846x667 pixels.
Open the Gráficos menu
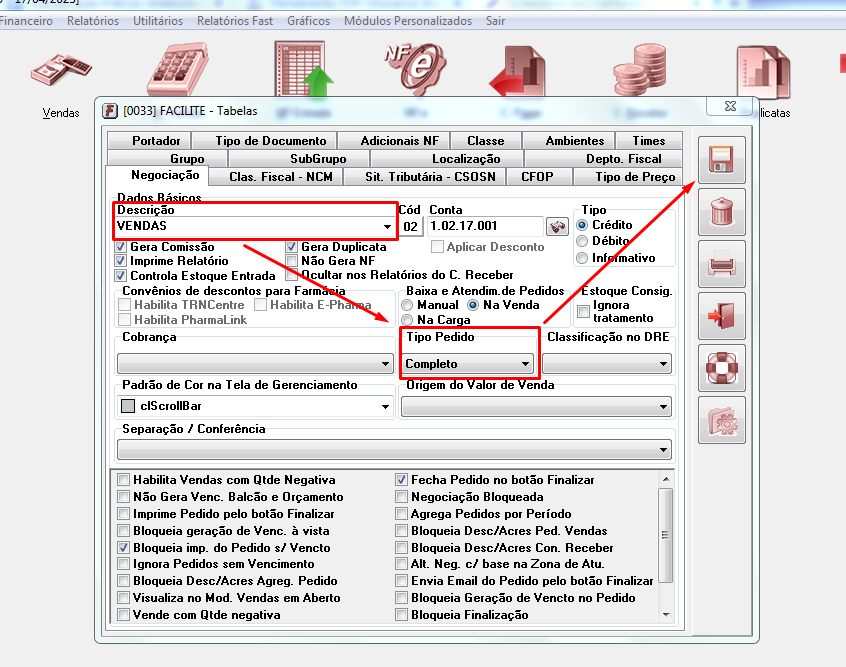coord(308,21)
